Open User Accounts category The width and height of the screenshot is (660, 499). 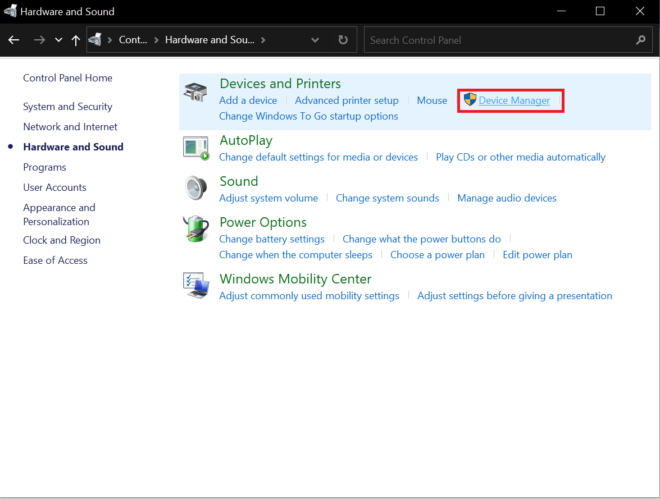point(55,187)
